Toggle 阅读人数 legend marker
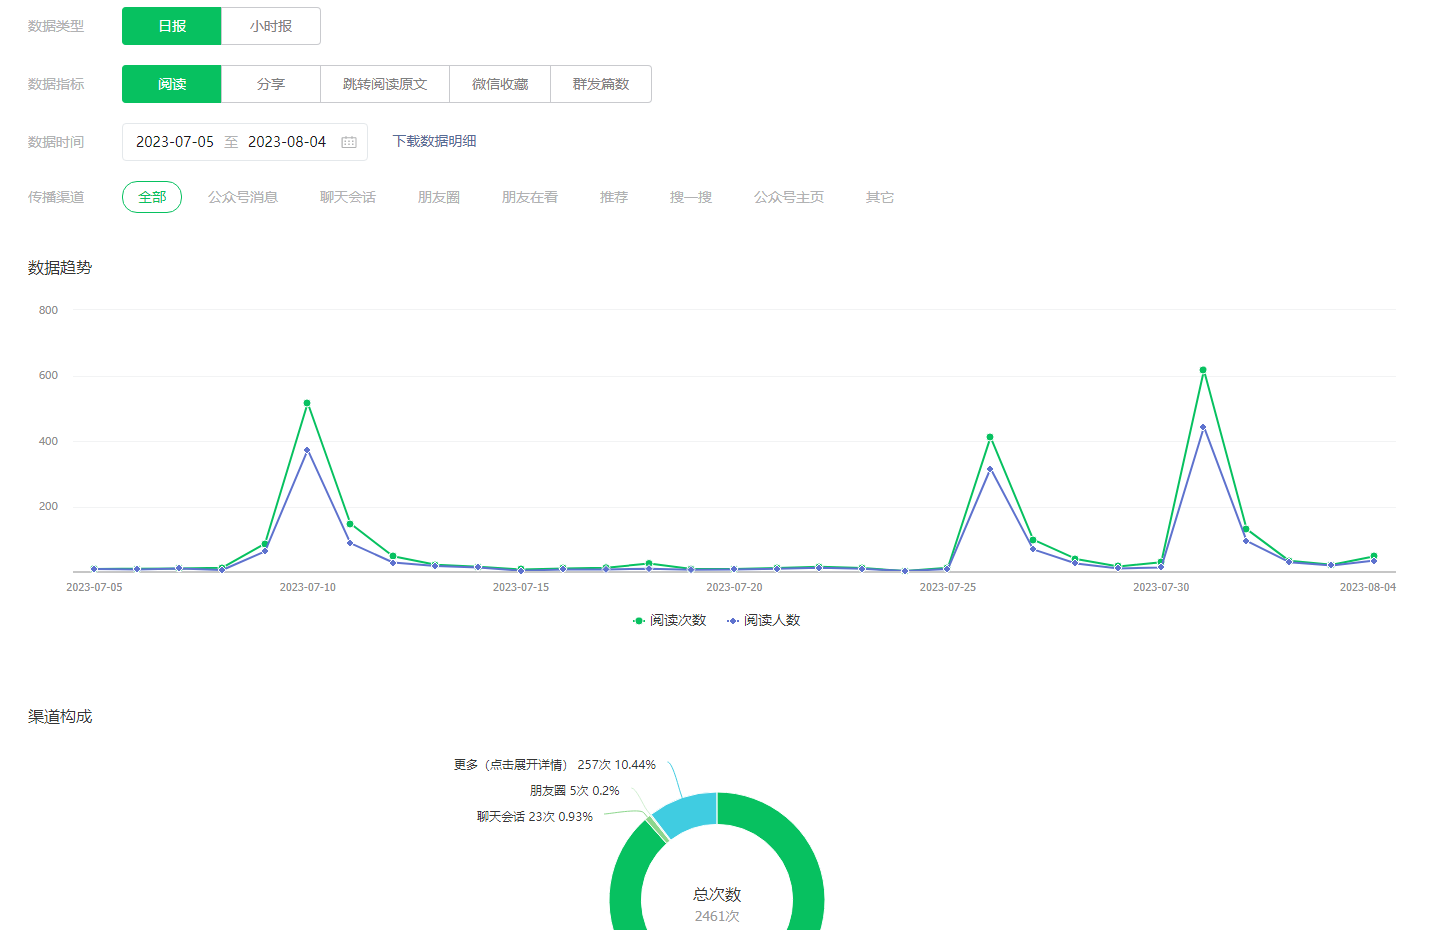Screen dimensions: 1432x930 coord(733,621)
